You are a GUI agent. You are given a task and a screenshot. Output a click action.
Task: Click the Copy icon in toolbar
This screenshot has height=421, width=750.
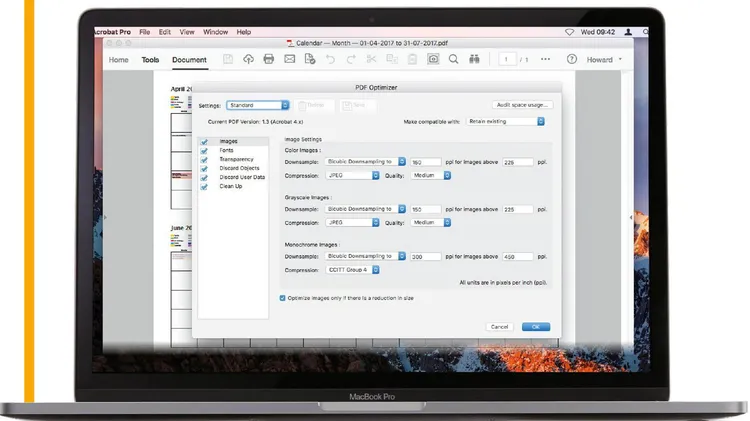[392, 59]
